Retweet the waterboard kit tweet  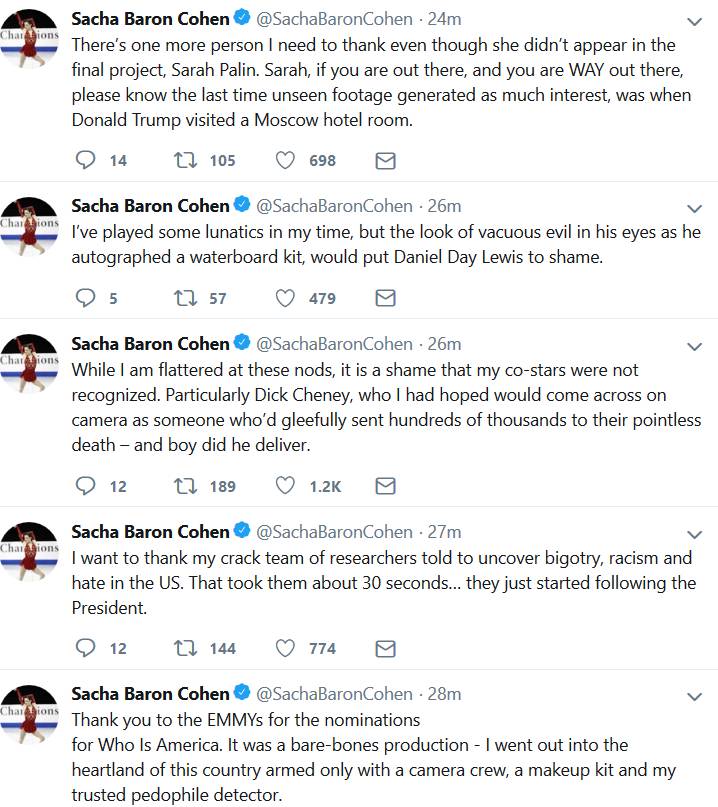pyautogui.click(x=186, y=298)
